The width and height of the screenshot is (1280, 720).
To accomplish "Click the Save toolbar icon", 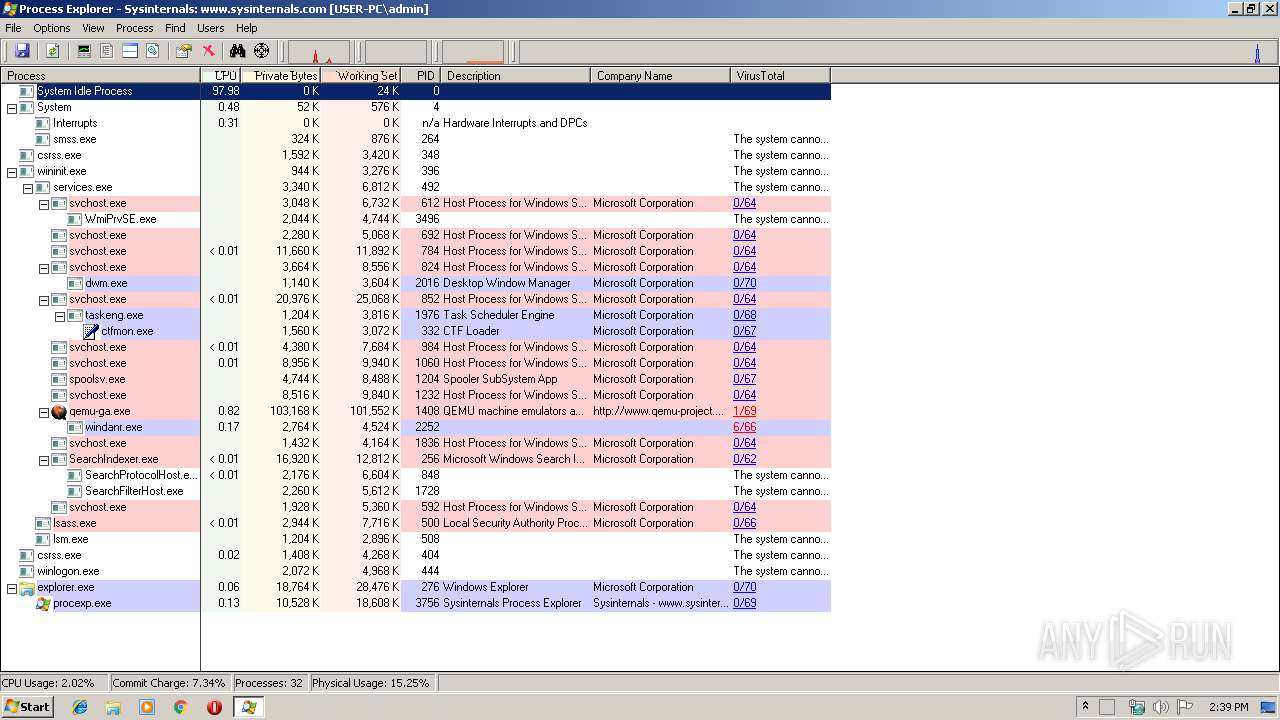I will tap(22, 51).
